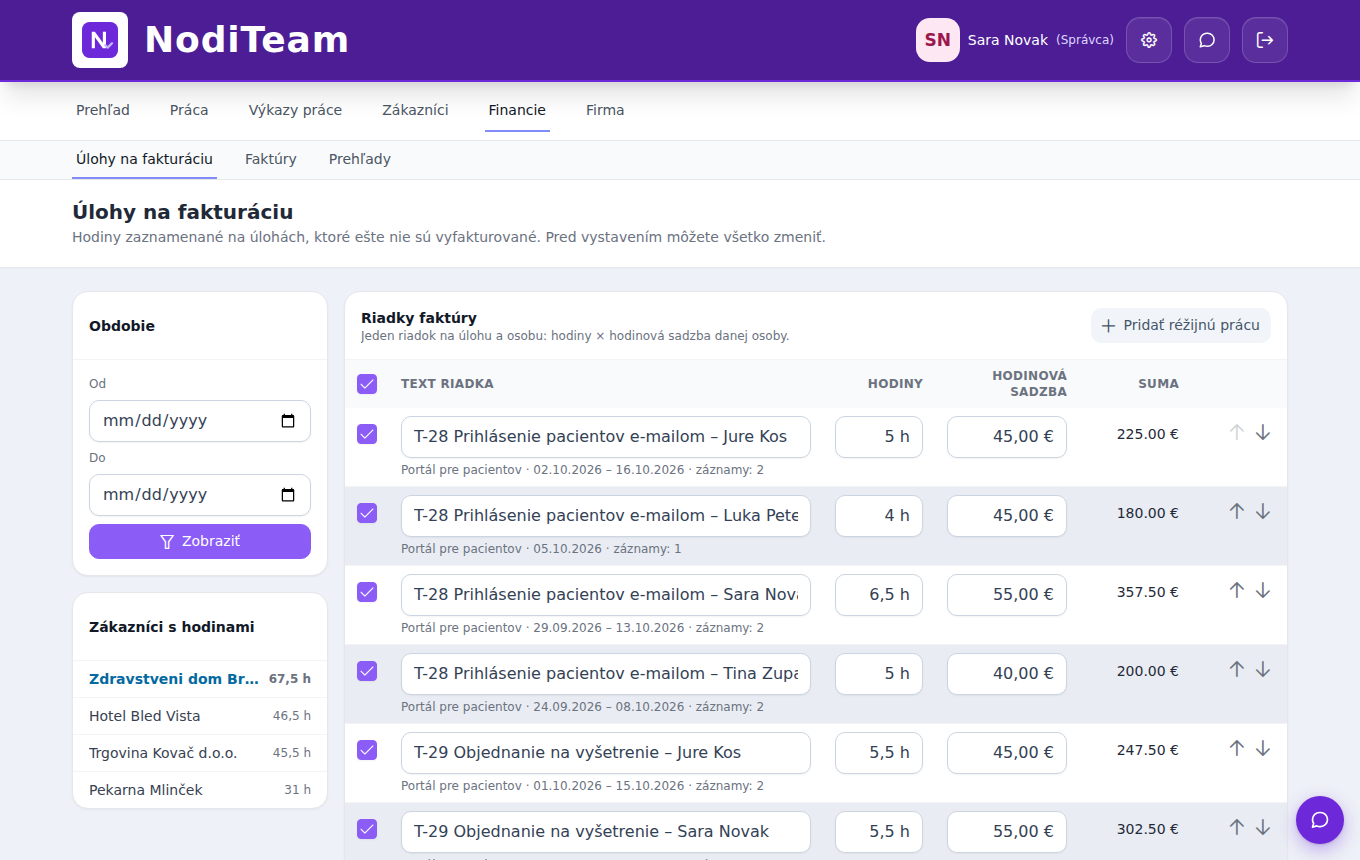The image size is (1360, 860).
Task: Open the Práca menu item
Action: tap(189, 110)
